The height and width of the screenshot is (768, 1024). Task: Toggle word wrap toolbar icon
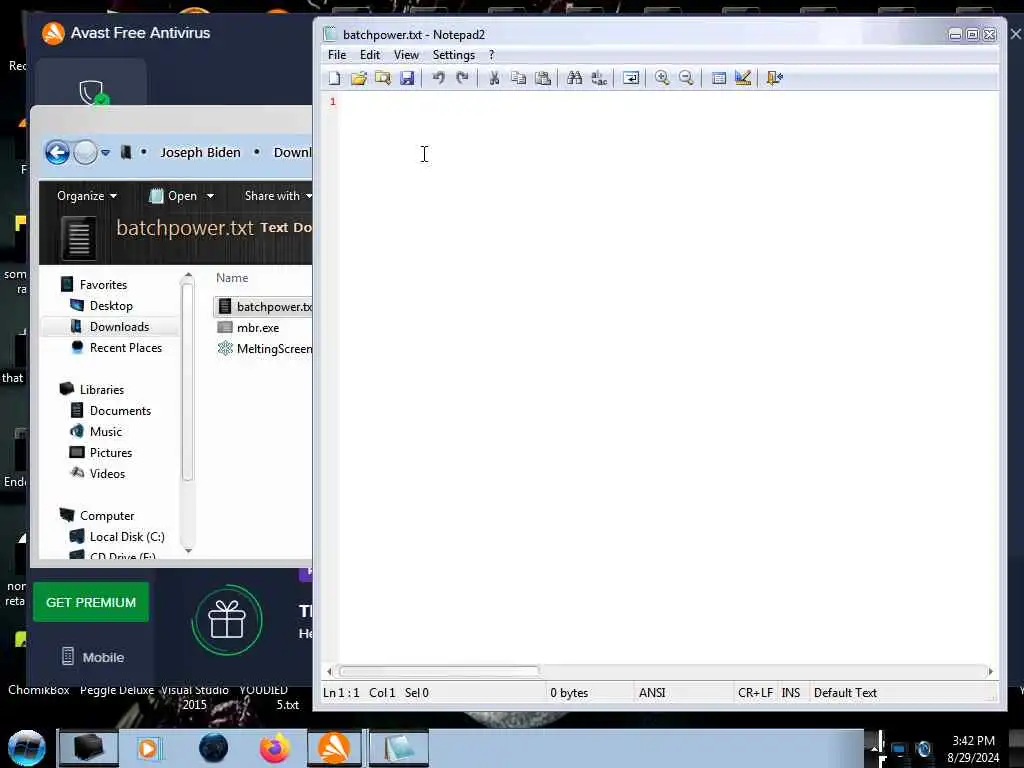pos(631,78)
